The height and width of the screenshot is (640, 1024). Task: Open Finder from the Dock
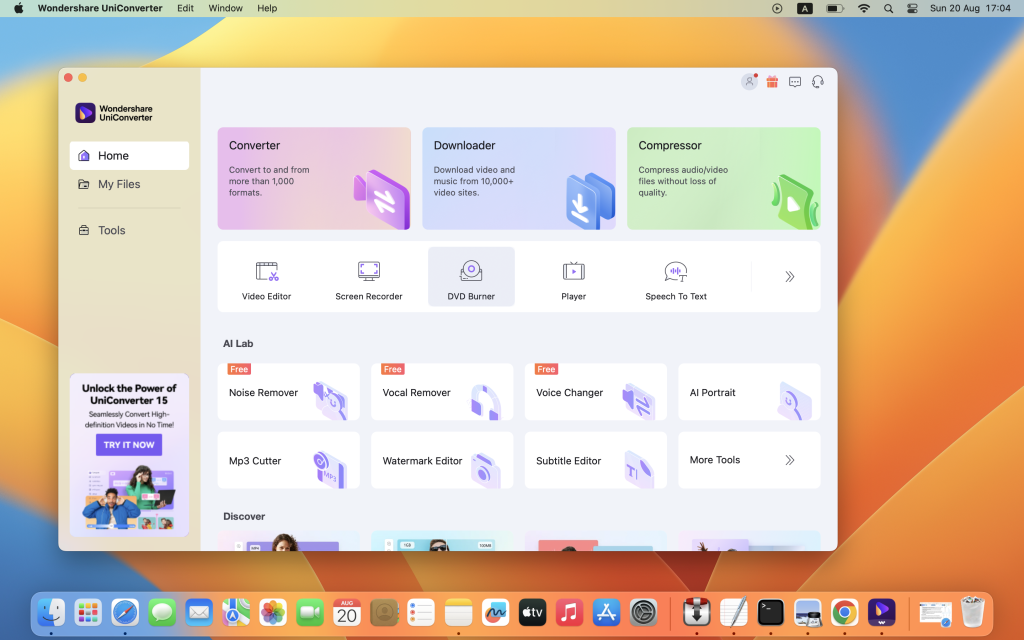click(51, 613)
